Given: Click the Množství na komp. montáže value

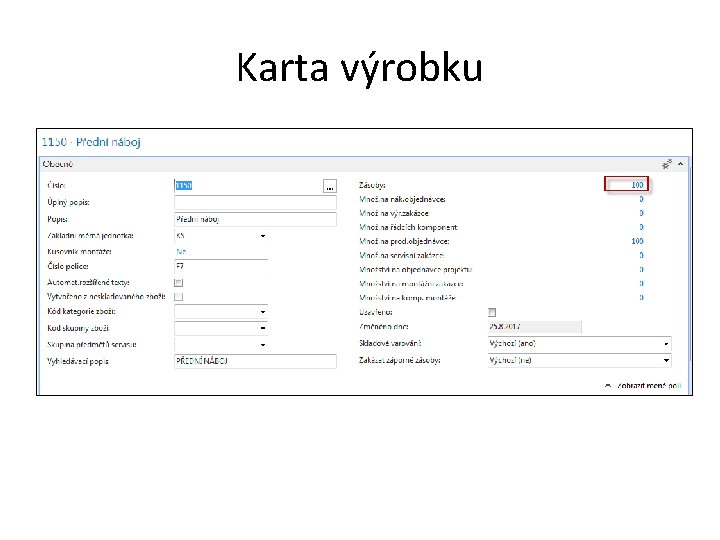Looking at the screenshot, I should click(641, 298).
